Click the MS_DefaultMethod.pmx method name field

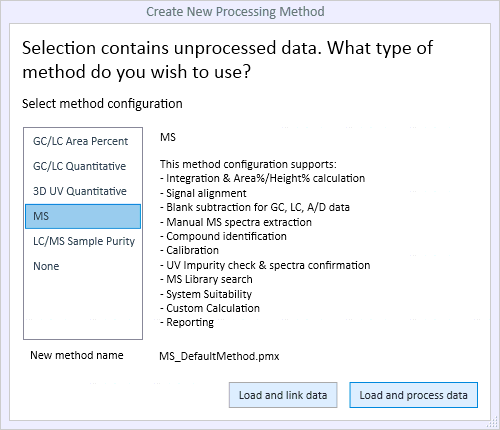click(x=219, y=356)
